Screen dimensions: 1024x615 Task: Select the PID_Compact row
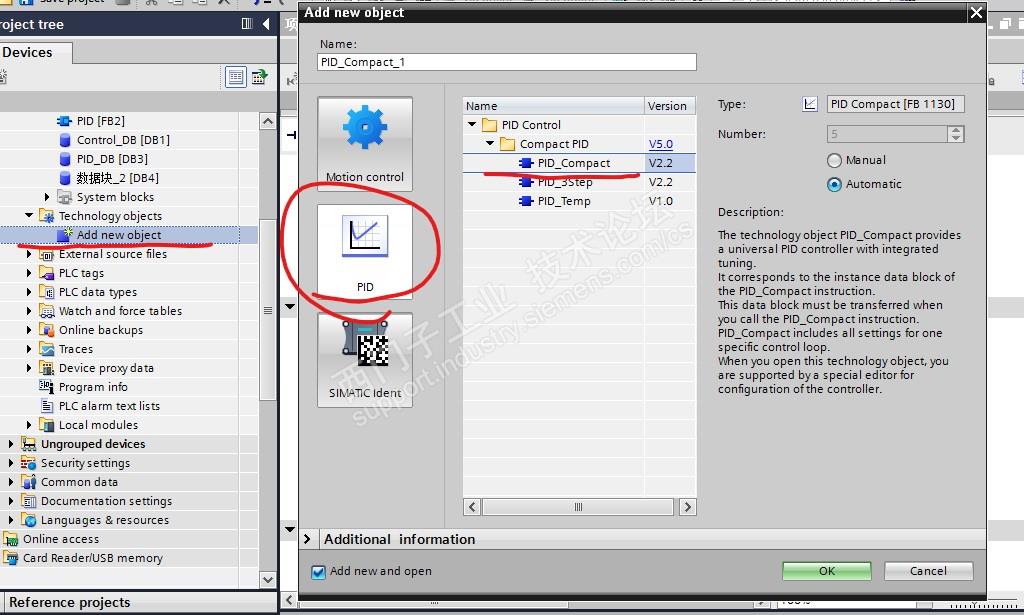tap(579, 163)
